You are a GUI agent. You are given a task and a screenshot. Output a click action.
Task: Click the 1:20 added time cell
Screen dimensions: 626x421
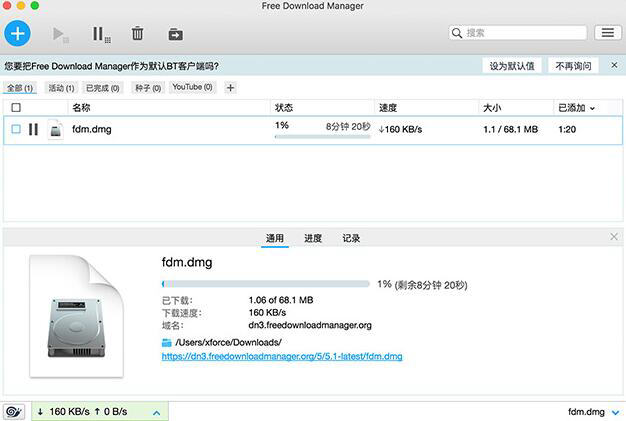pyautogui.click(x=567, y=129)
